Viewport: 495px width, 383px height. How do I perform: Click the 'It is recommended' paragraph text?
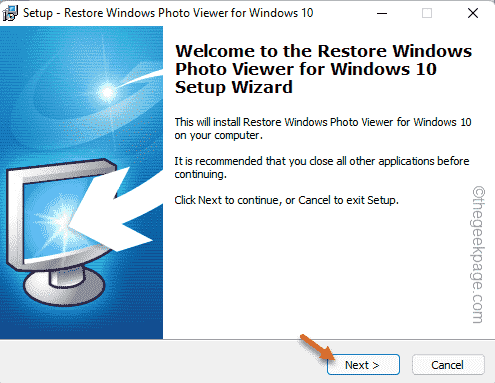(322, 168)
